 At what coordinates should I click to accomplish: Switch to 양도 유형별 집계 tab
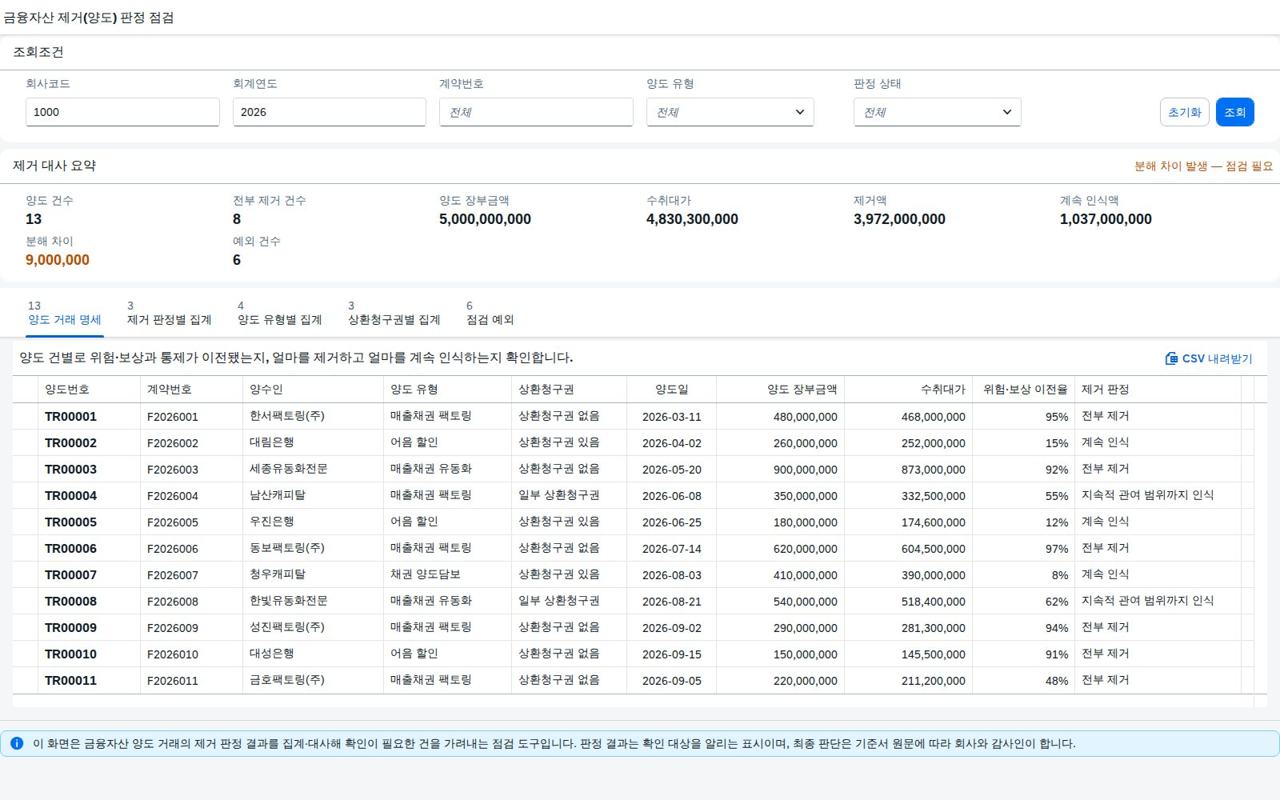(x=280, y=313)
